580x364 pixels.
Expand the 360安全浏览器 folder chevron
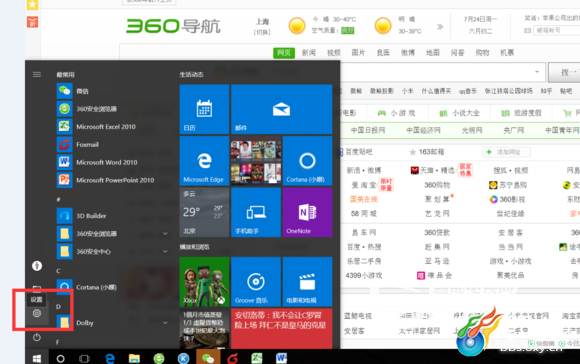point(165,234)
